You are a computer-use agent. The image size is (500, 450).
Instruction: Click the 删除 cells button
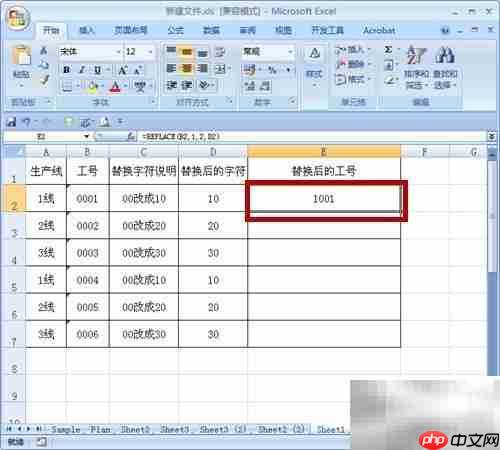coord(353,64)
